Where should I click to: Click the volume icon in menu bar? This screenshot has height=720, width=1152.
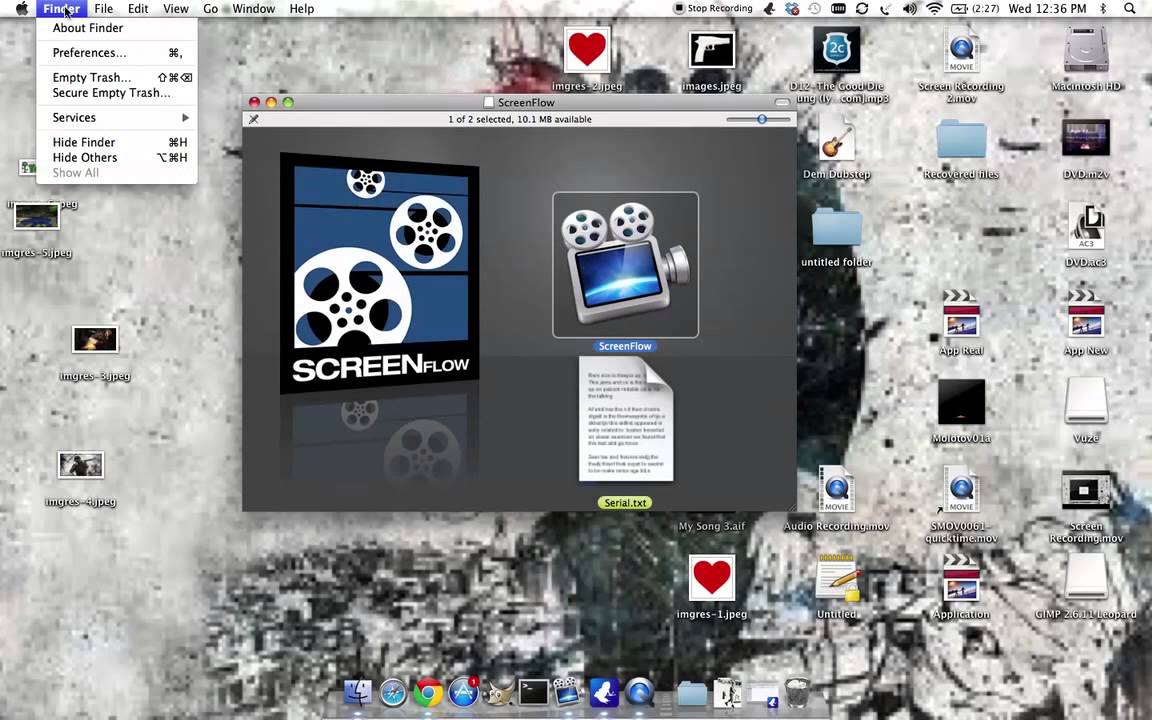pos(910,8)
